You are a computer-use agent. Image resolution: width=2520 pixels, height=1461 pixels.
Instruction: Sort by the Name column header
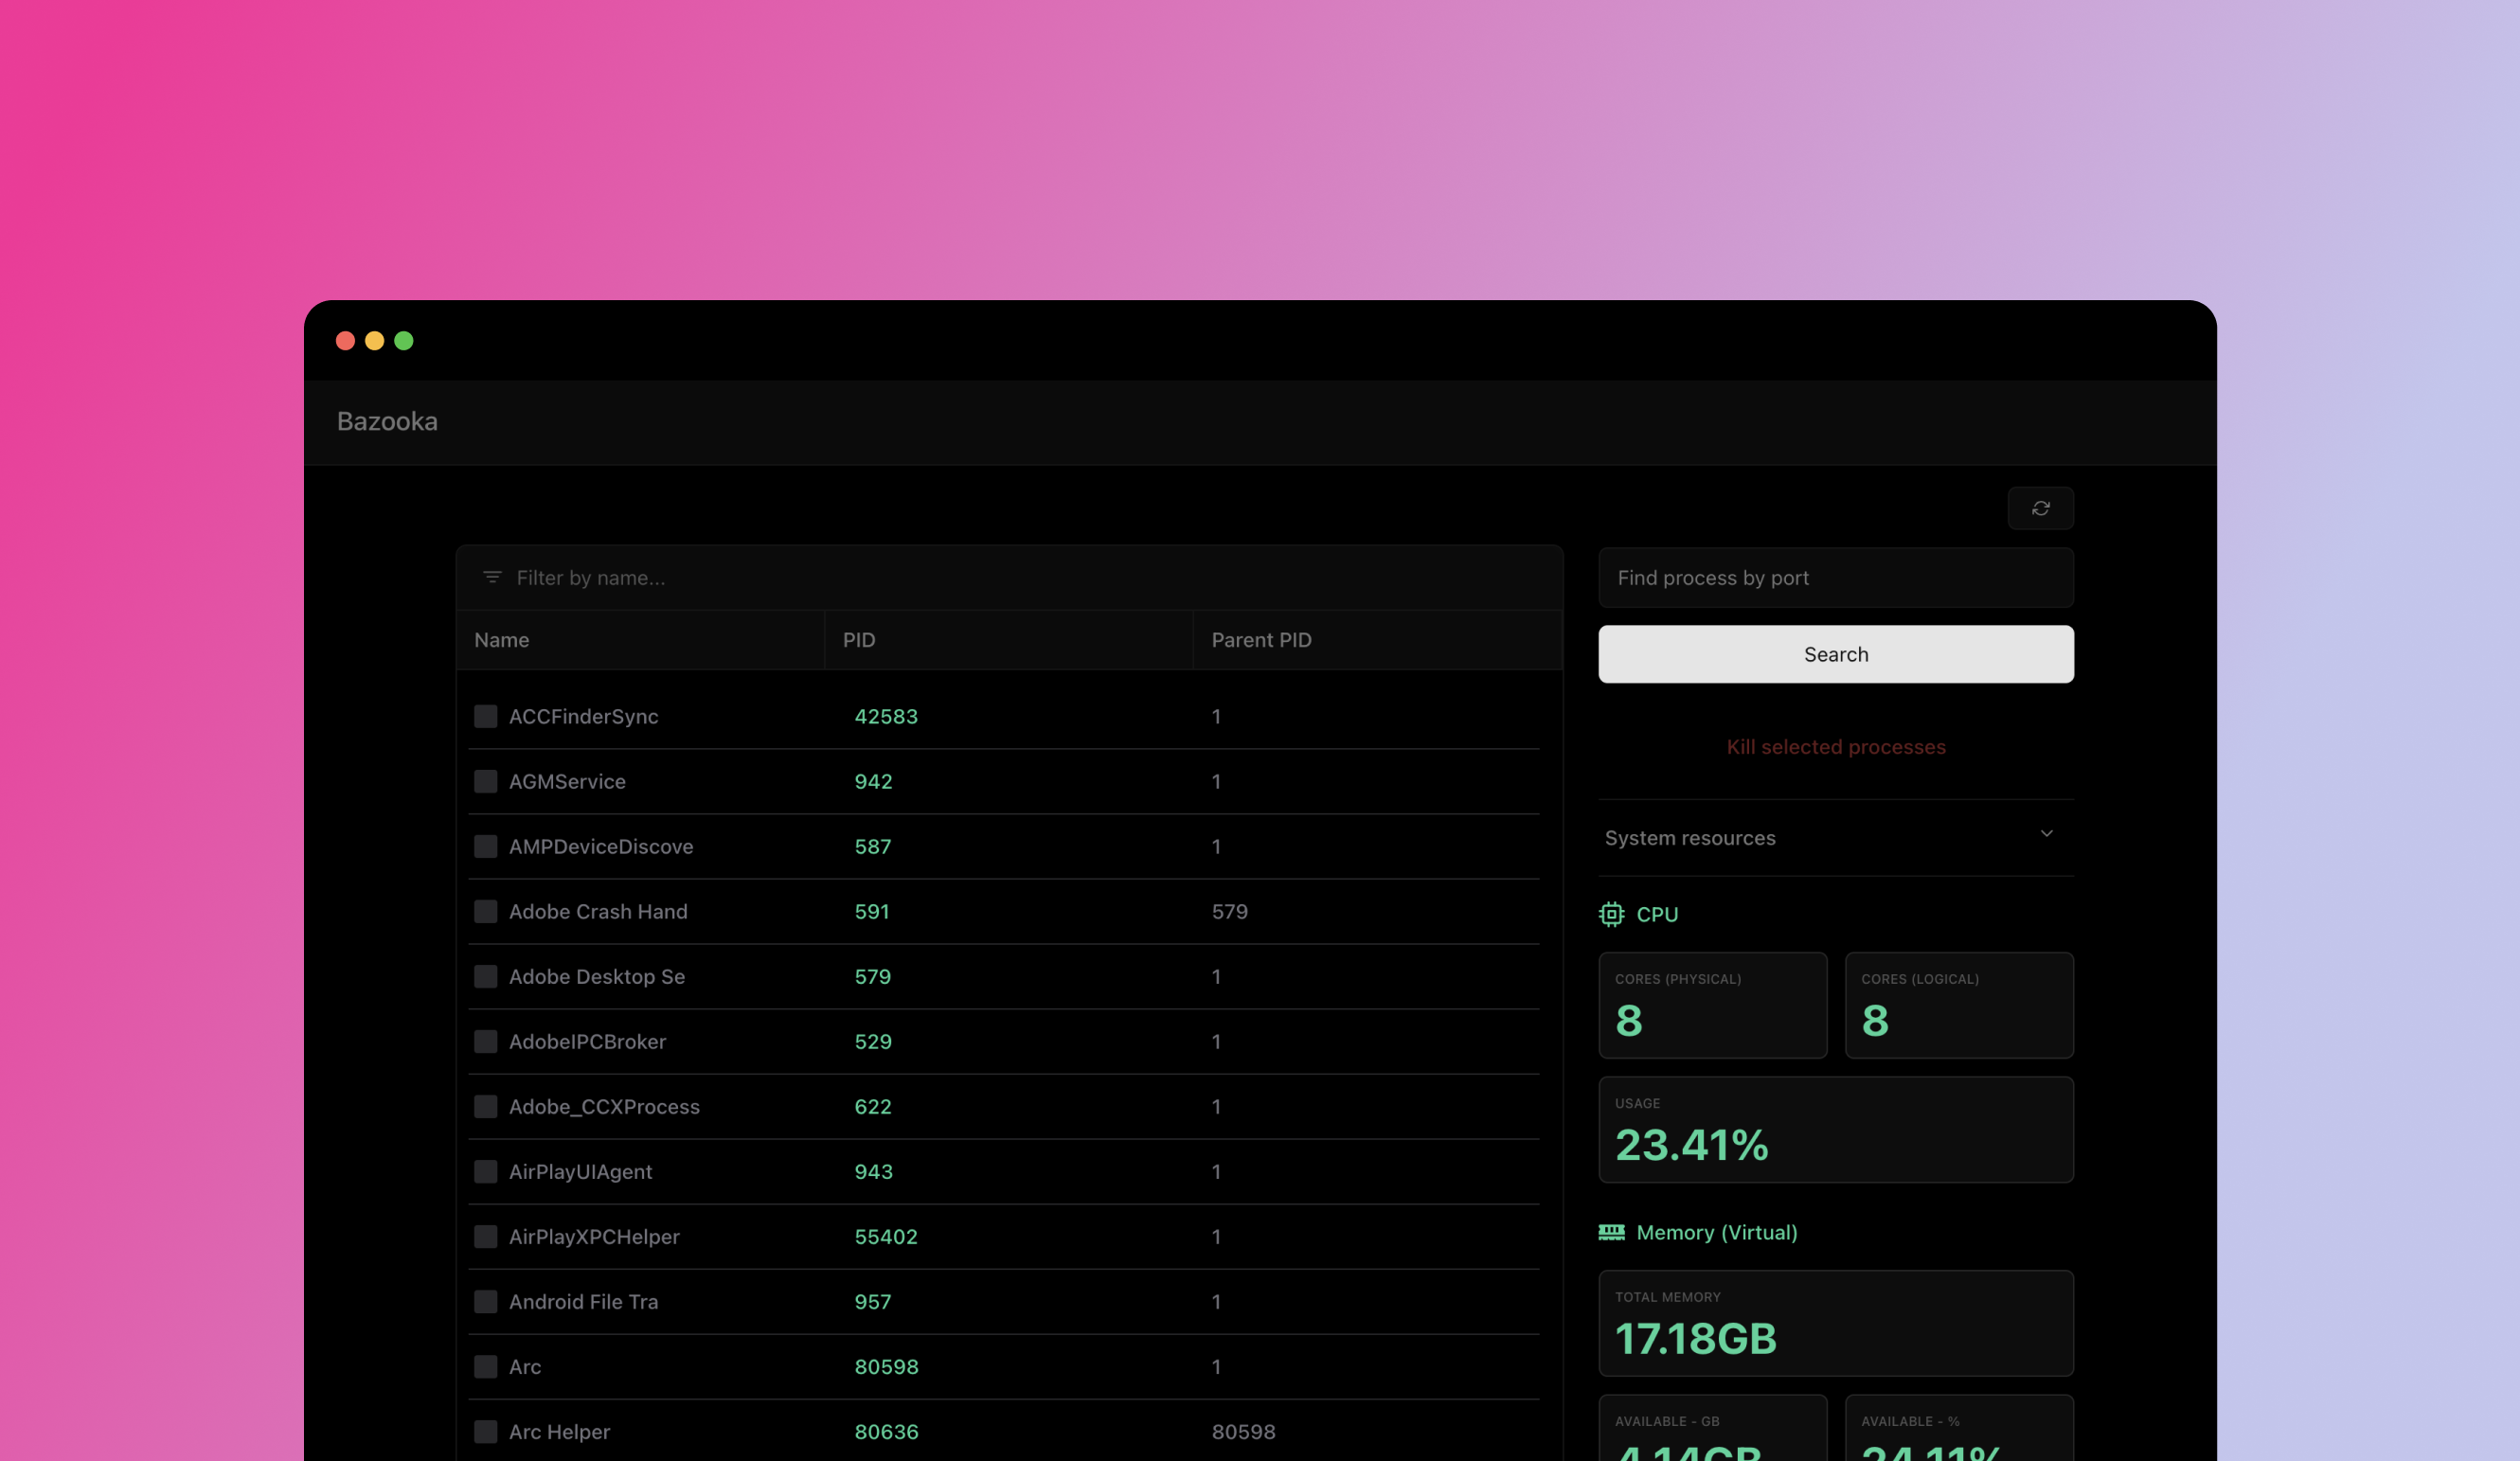(x=502, y=640)
